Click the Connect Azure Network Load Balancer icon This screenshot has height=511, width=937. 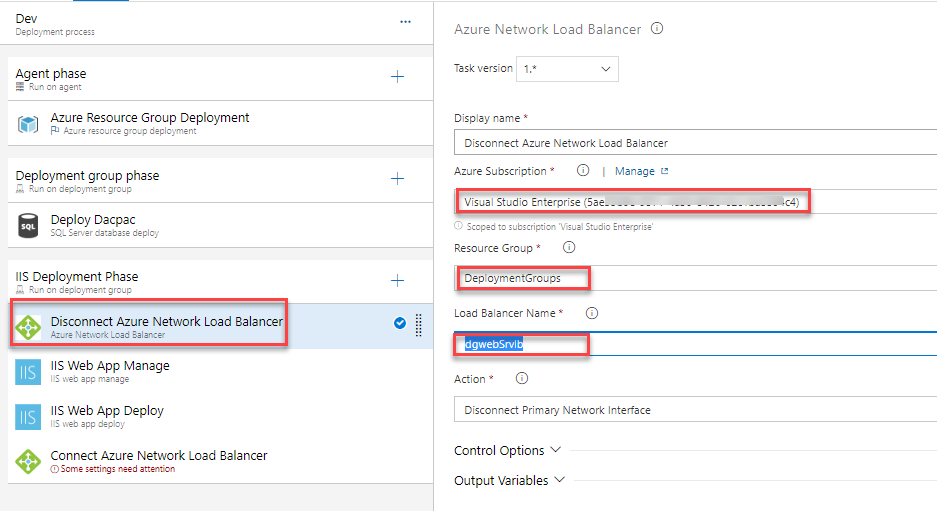coord(28,461)
